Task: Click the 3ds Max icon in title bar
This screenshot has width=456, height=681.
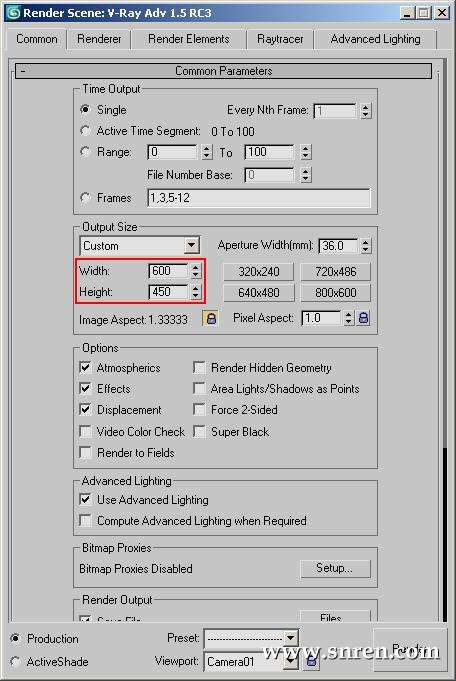Action: pos(13,13)
